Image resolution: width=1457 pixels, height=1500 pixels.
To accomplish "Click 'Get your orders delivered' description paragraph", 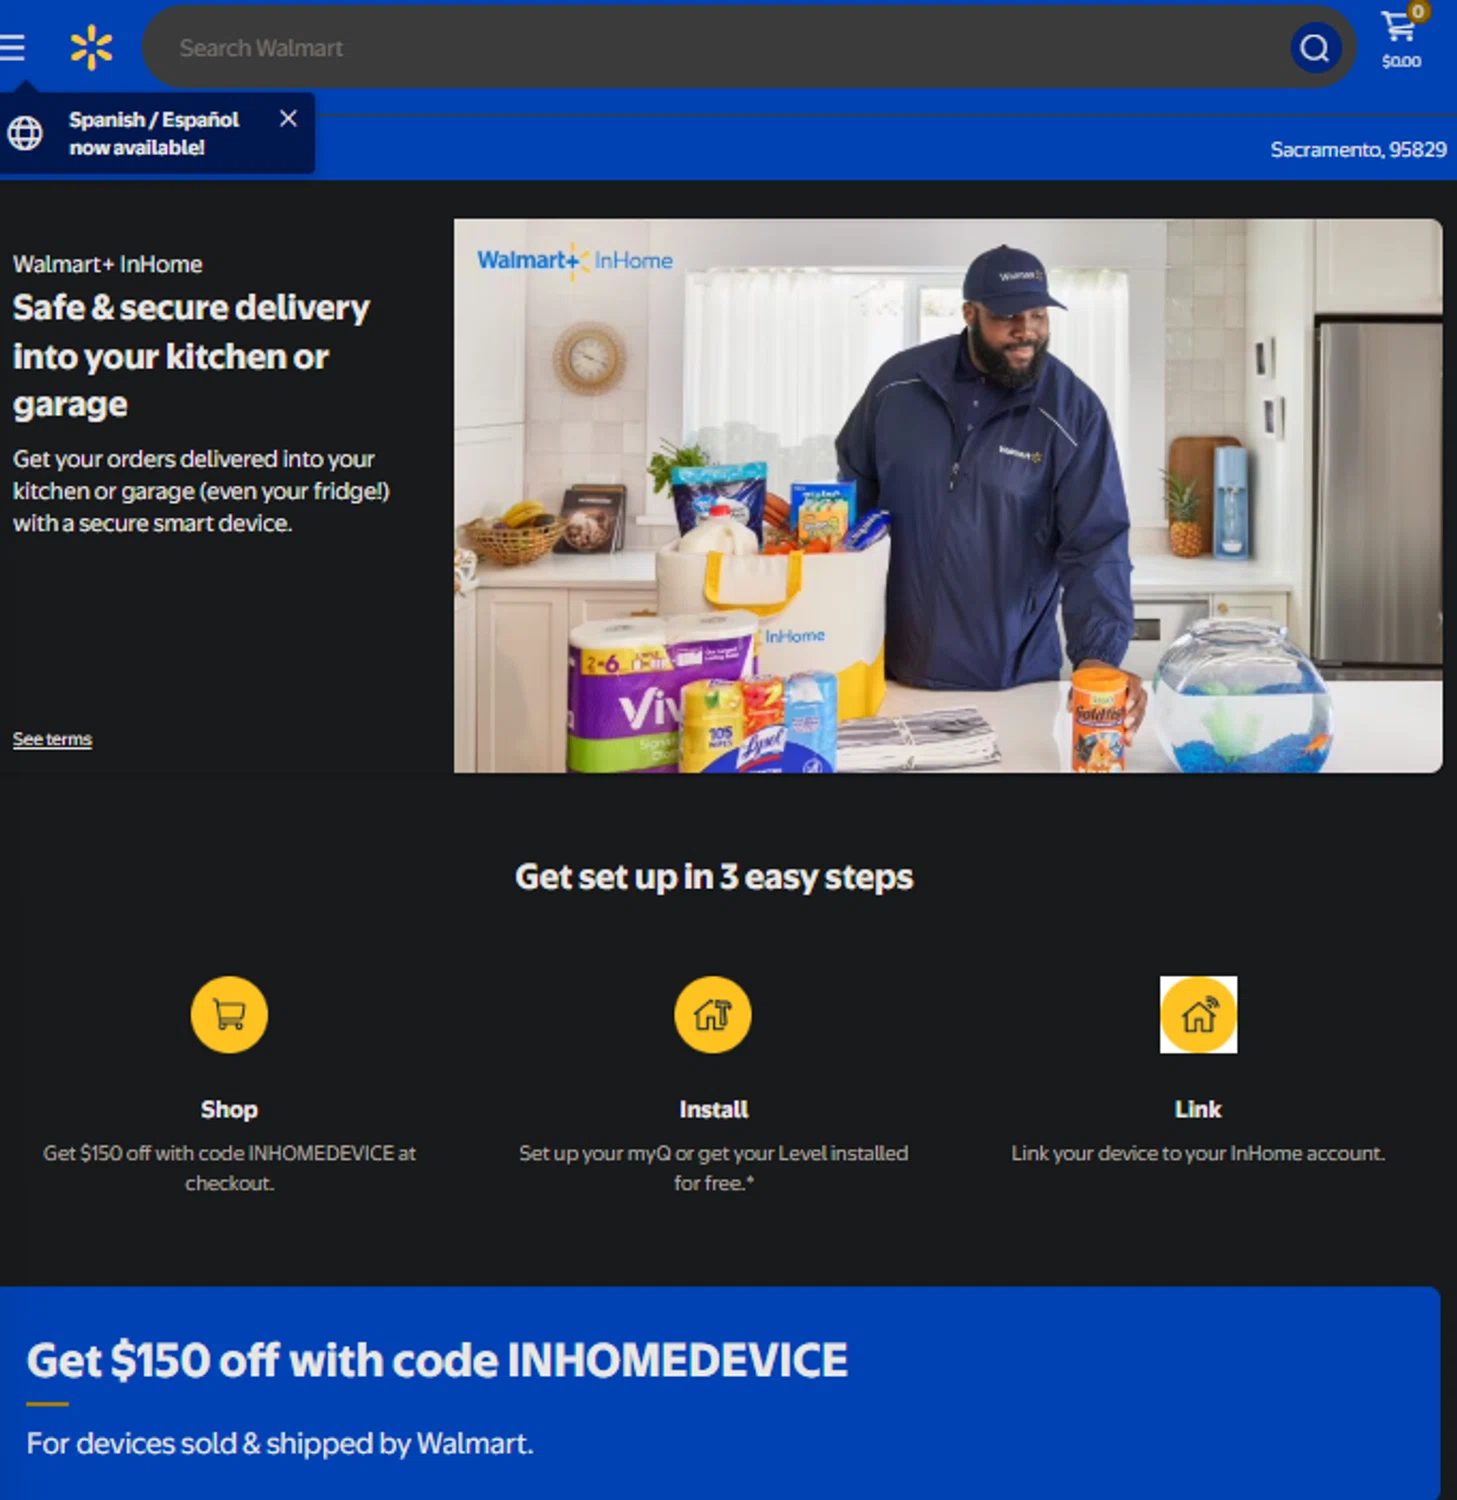I will point(201,491).
